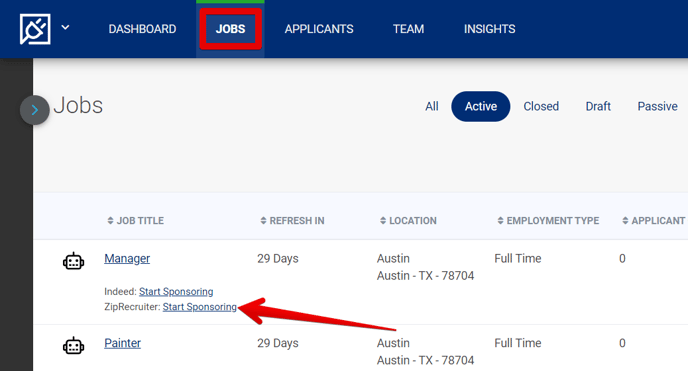This screenshot has width=688, height=371.
Task: Click the robot icon next to Manager
Action: pos(73,261)
